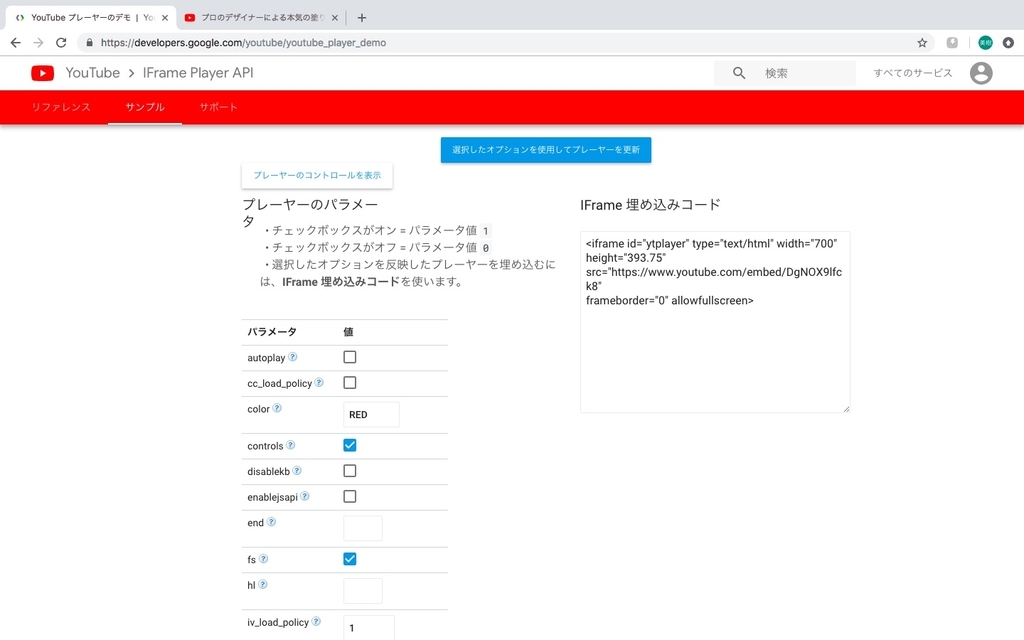The image size is (1024, 640).
Task: Uncheck the controls checkbox
Action: pyautogui.click(x=351, y=445)
